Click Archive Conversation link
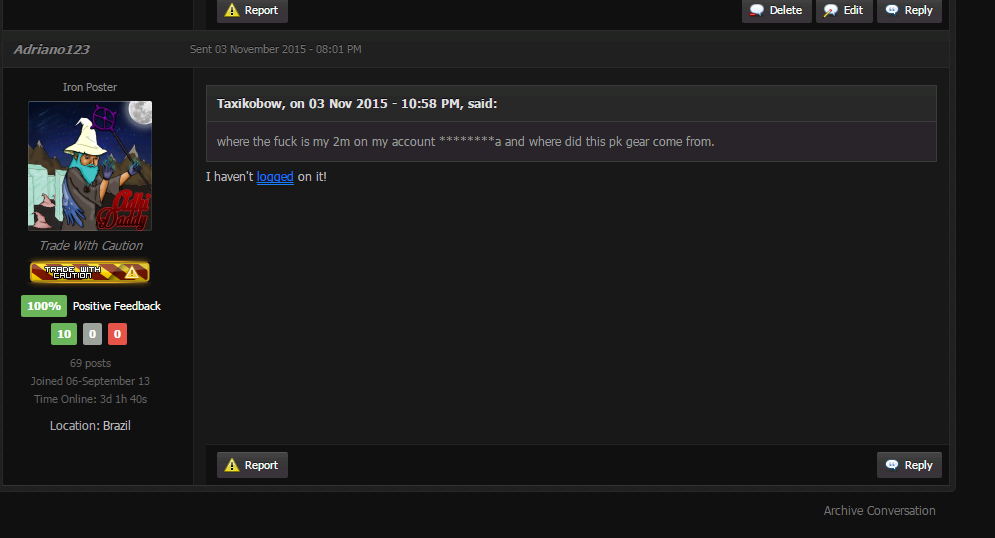Viewport: 995px width, 538px height. coord(880,511)
